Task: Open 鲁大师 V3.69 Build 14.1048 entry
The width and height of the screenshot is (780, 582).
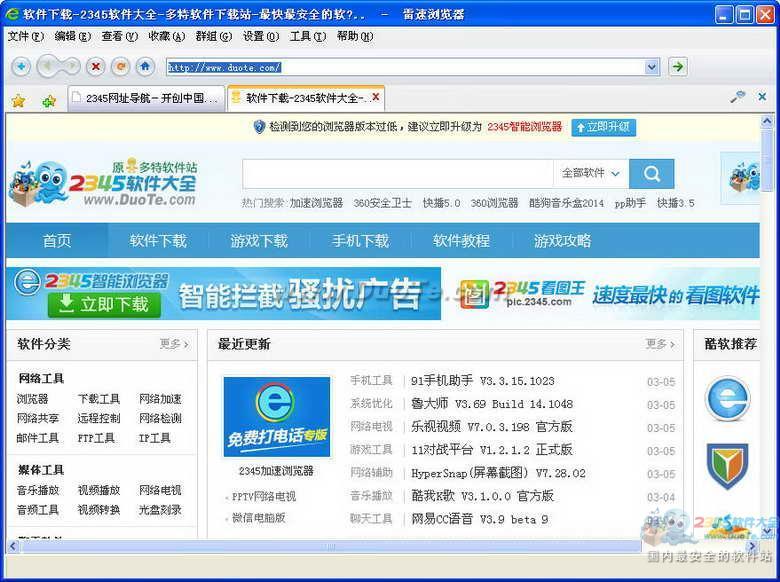Action: 492,404
